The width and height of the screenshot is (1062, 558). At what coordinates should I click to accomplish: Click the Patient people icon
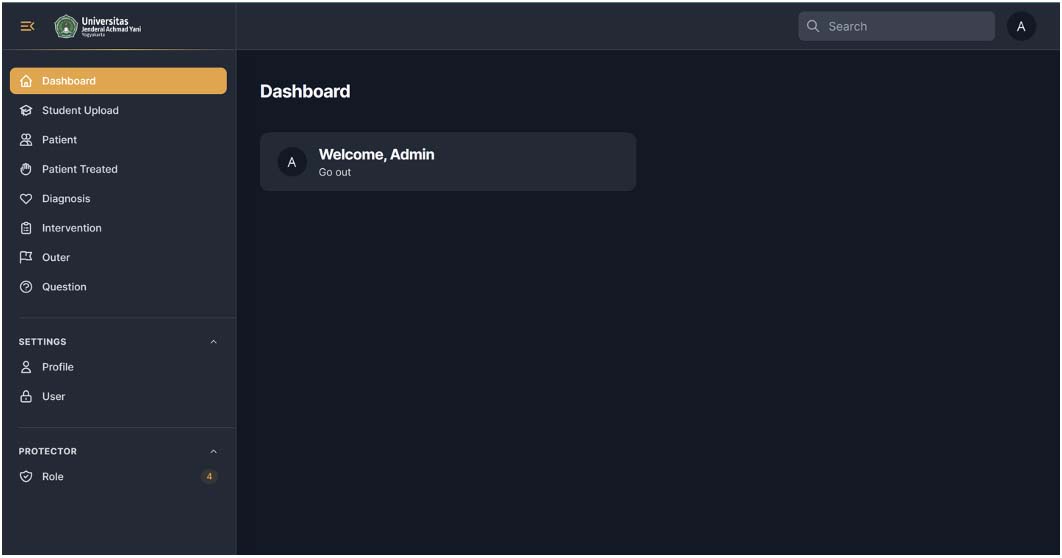click(26, 140)
